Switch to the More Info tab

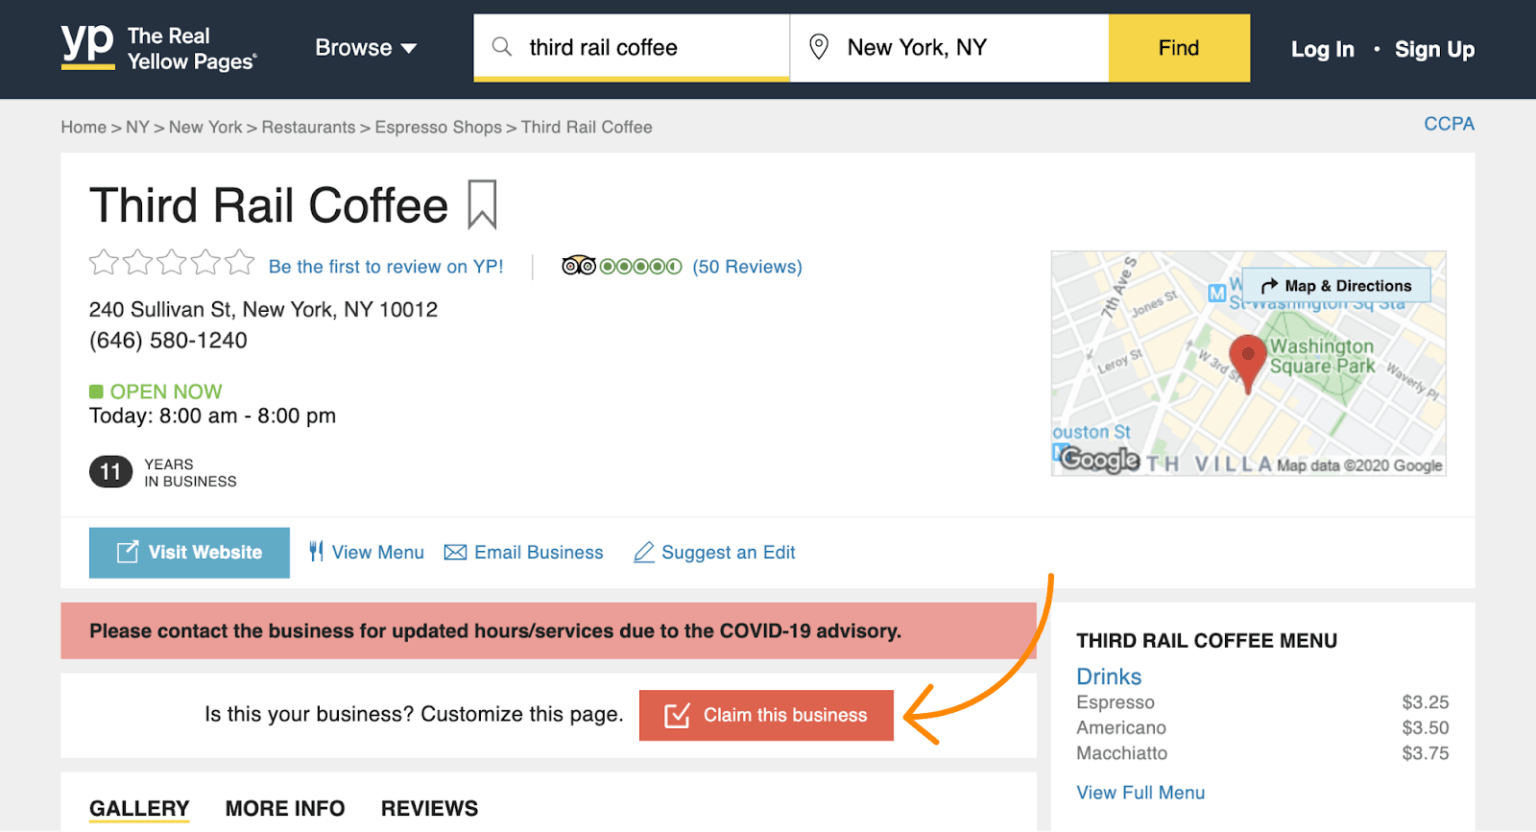284,808
